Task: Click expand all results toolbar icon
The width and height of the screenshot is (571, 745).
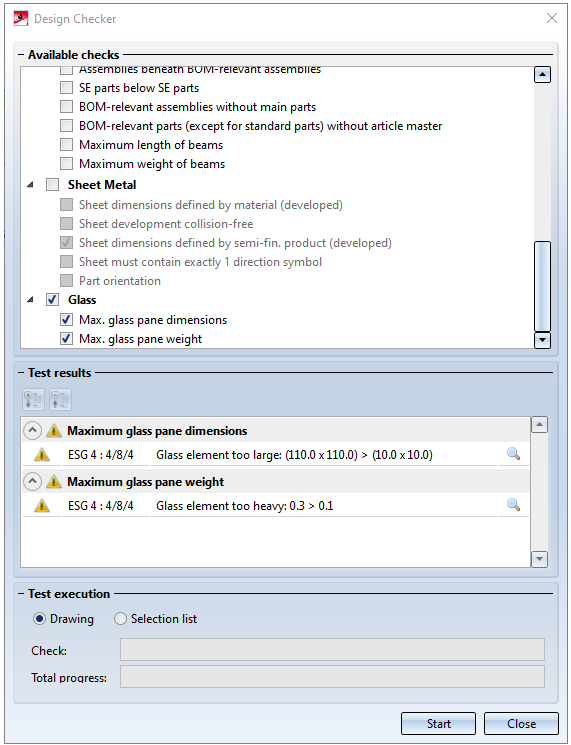Action: [x=33, y=399]
